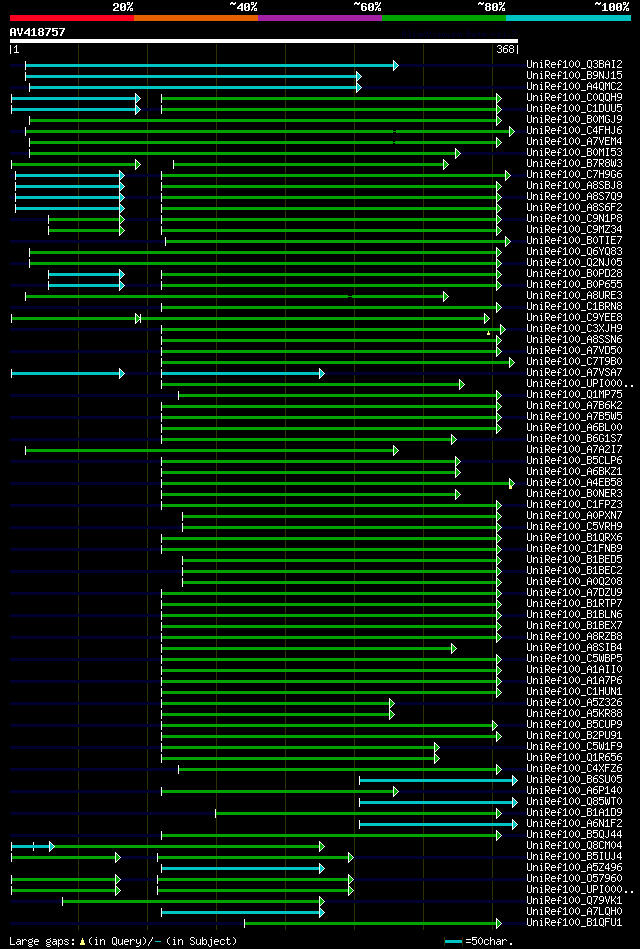Click UniRef100_C4XFZ6 label

point(575,768)
